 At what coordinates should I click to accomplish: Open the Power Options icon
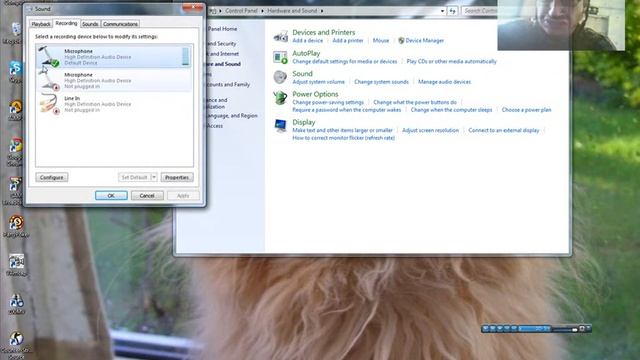280,98
